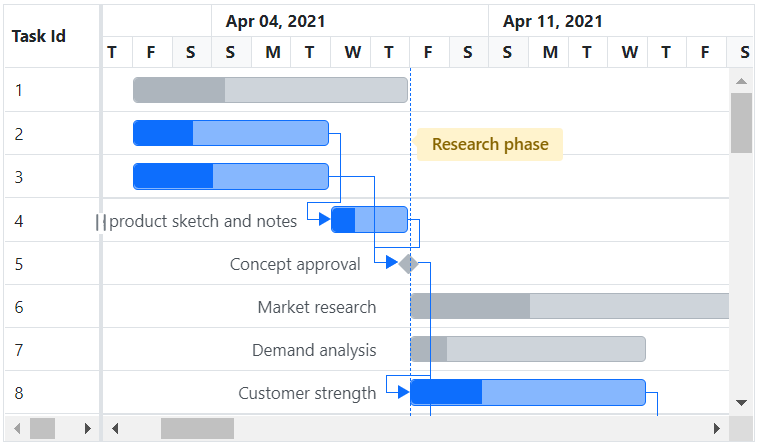
Task: Click the Task Id column header
Action: click(39, 36)
